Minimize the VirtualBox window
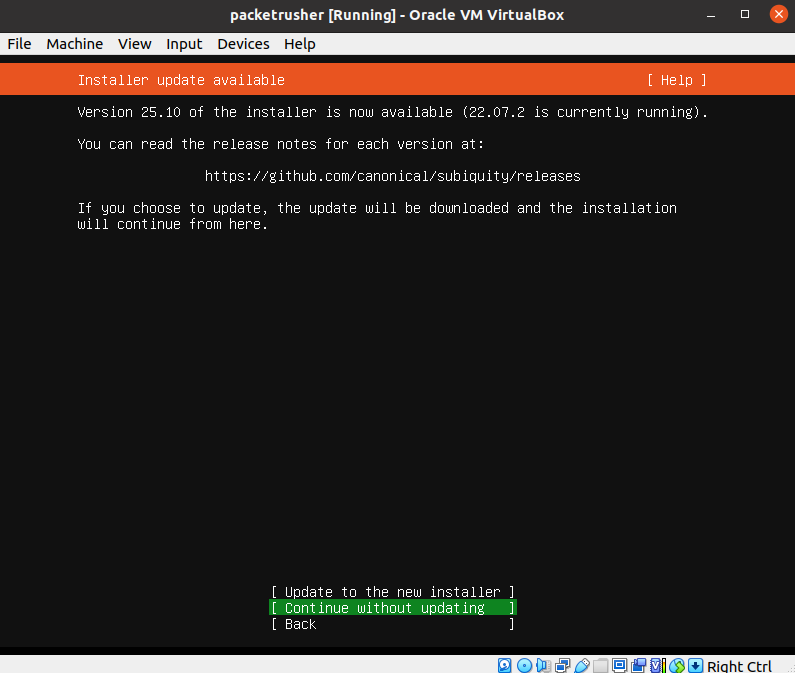Viewport: 795px width, 673px height. pos(711,15)
